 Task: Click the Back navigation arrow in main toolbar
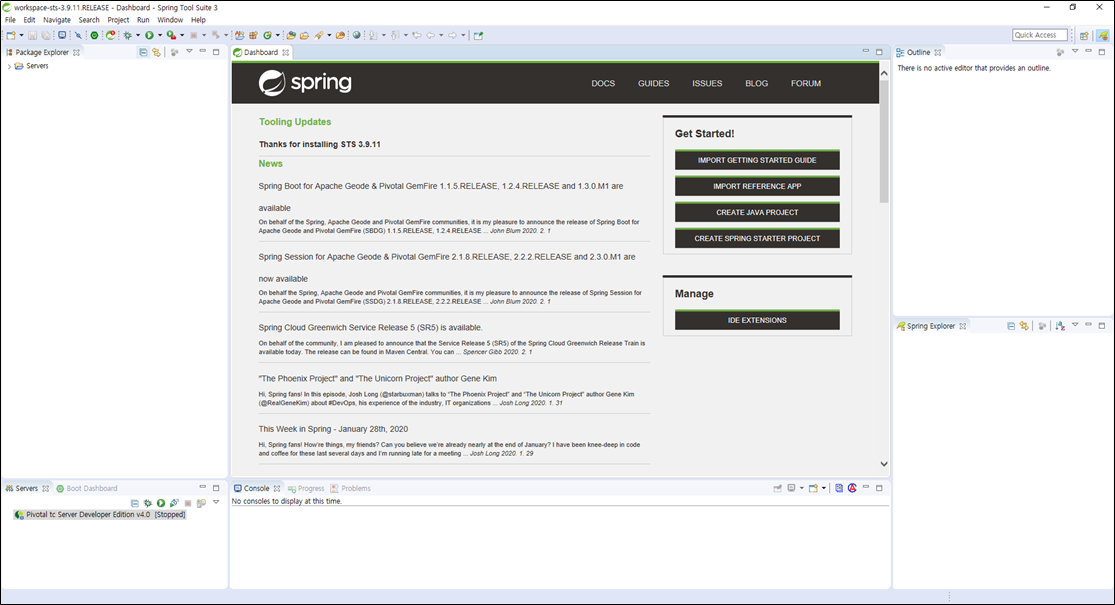tap(431, 35)
